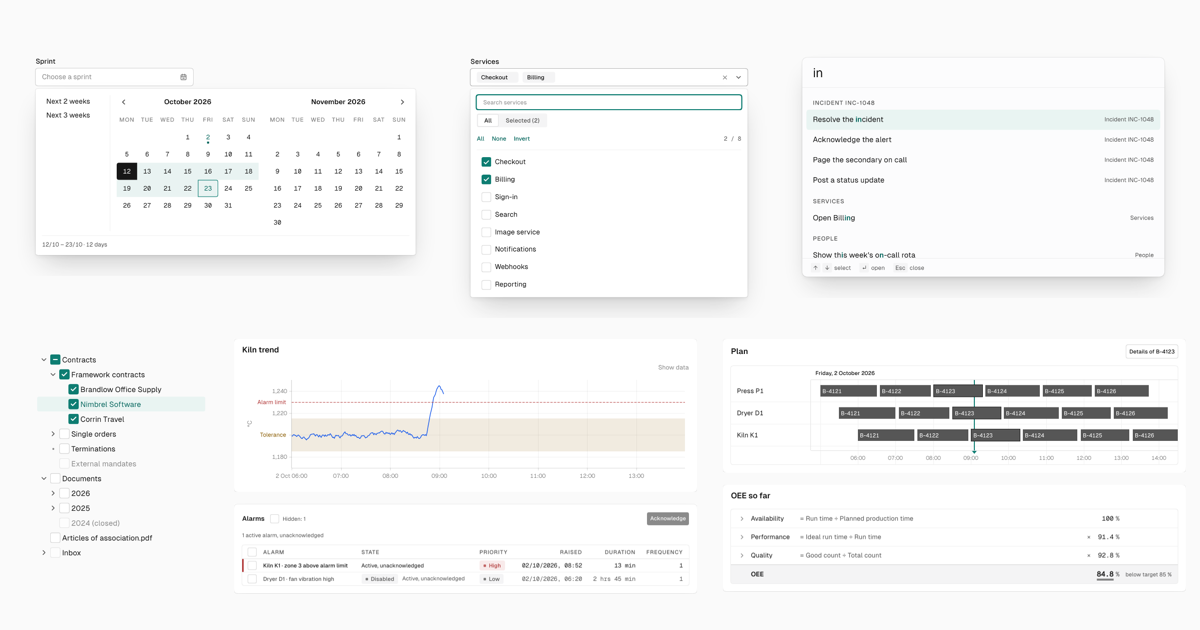Viewport: 1200px width, 630px height.
Task: Clear all selected services with X icon
Action: click(x=725, y=77)
